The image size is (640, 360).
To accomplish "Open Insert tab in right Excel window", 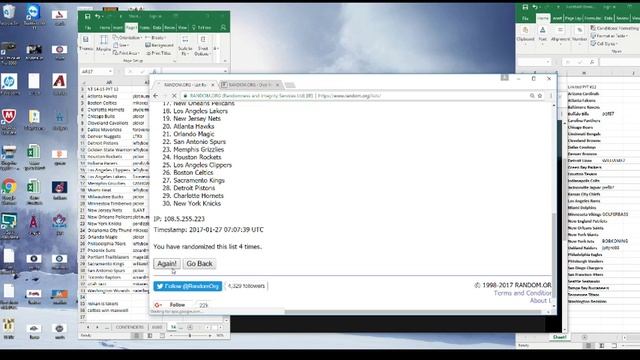I will click(557, 18).
